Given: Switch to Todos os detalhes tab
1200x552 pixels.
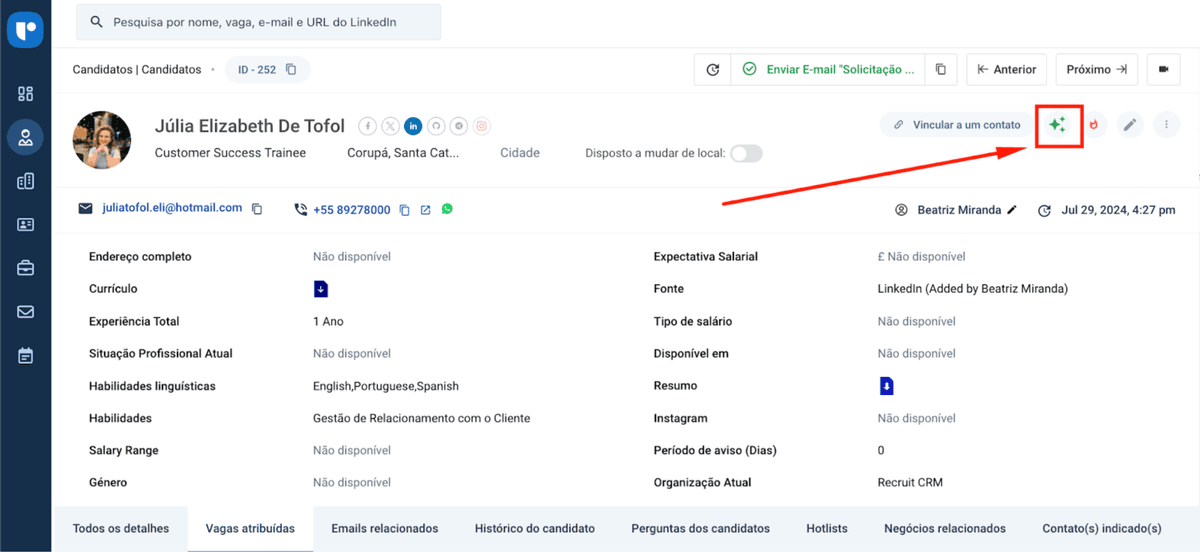Looking at the screenshot, I should click(x=121, y=528).
